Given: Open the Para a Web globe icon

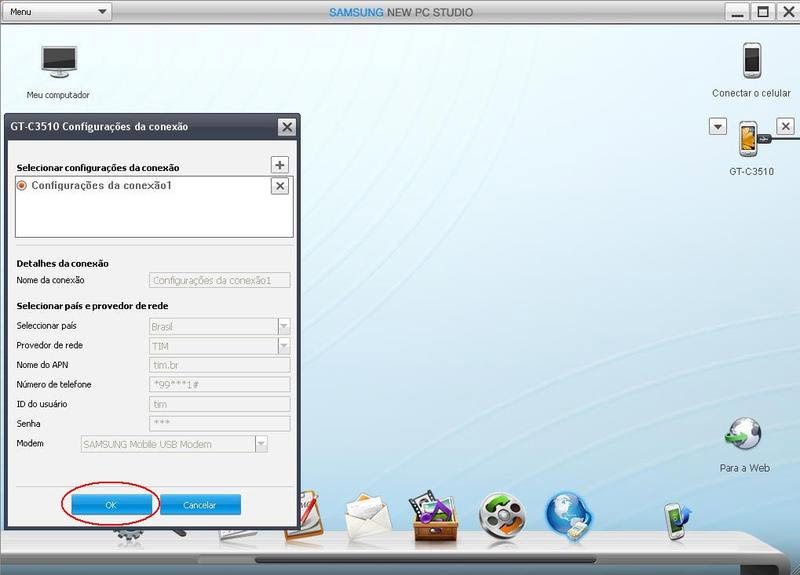Looking at the screenshot, I should [743, 434].
